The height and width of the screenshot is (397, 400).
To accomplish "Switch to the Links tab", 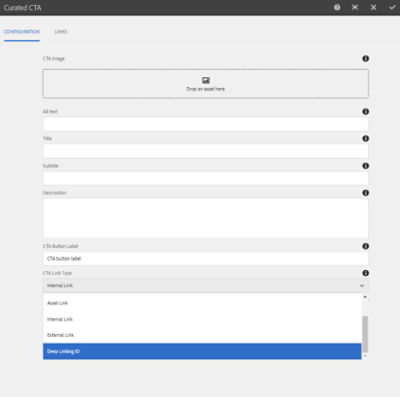I will coord(61,32).
